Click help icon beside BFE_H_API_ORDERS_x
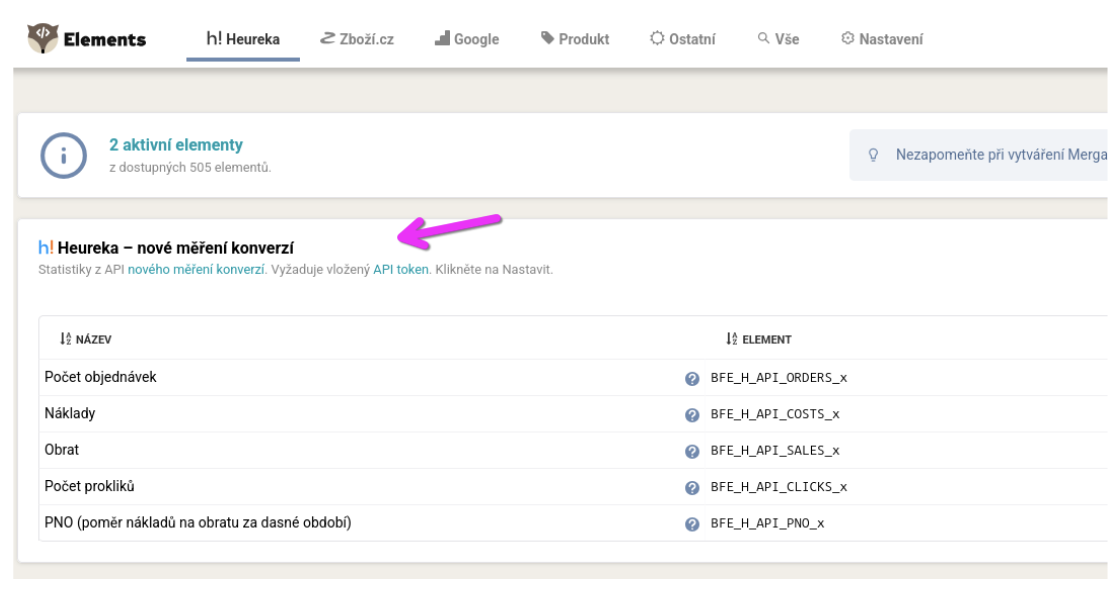 (x=691, y=378)
